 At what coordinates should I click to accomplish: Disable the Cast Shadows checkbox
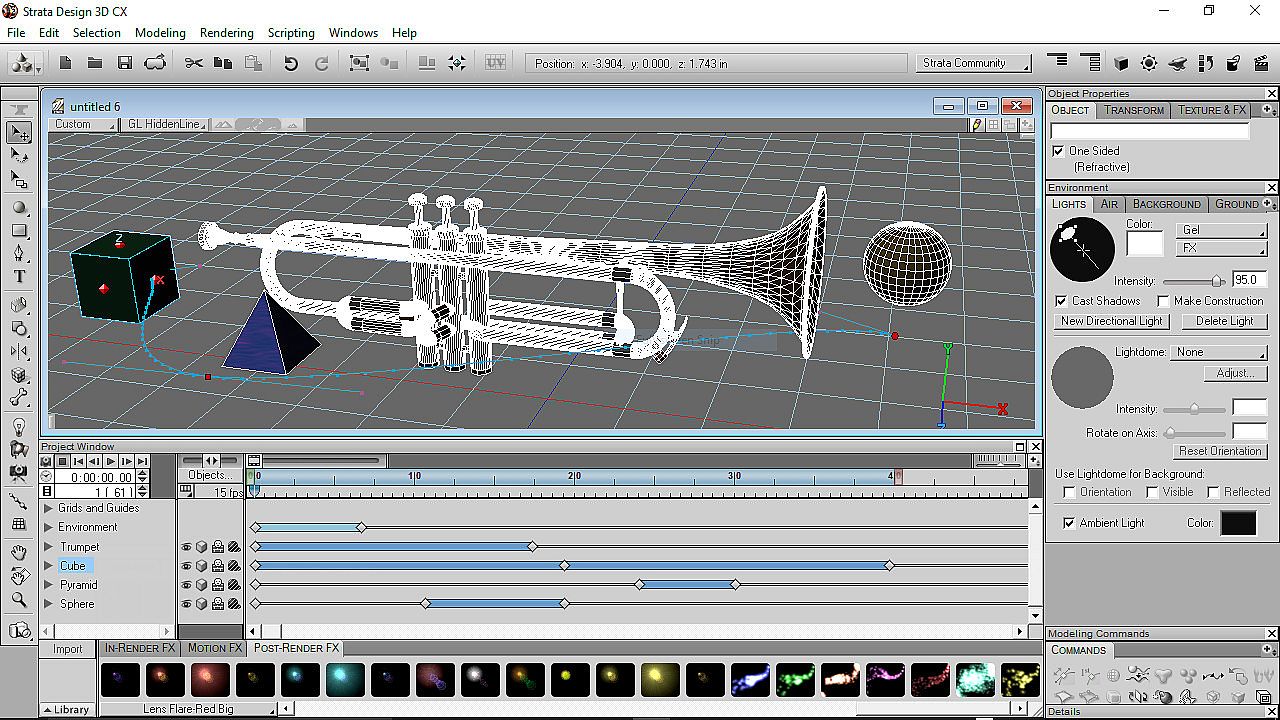1061,301
